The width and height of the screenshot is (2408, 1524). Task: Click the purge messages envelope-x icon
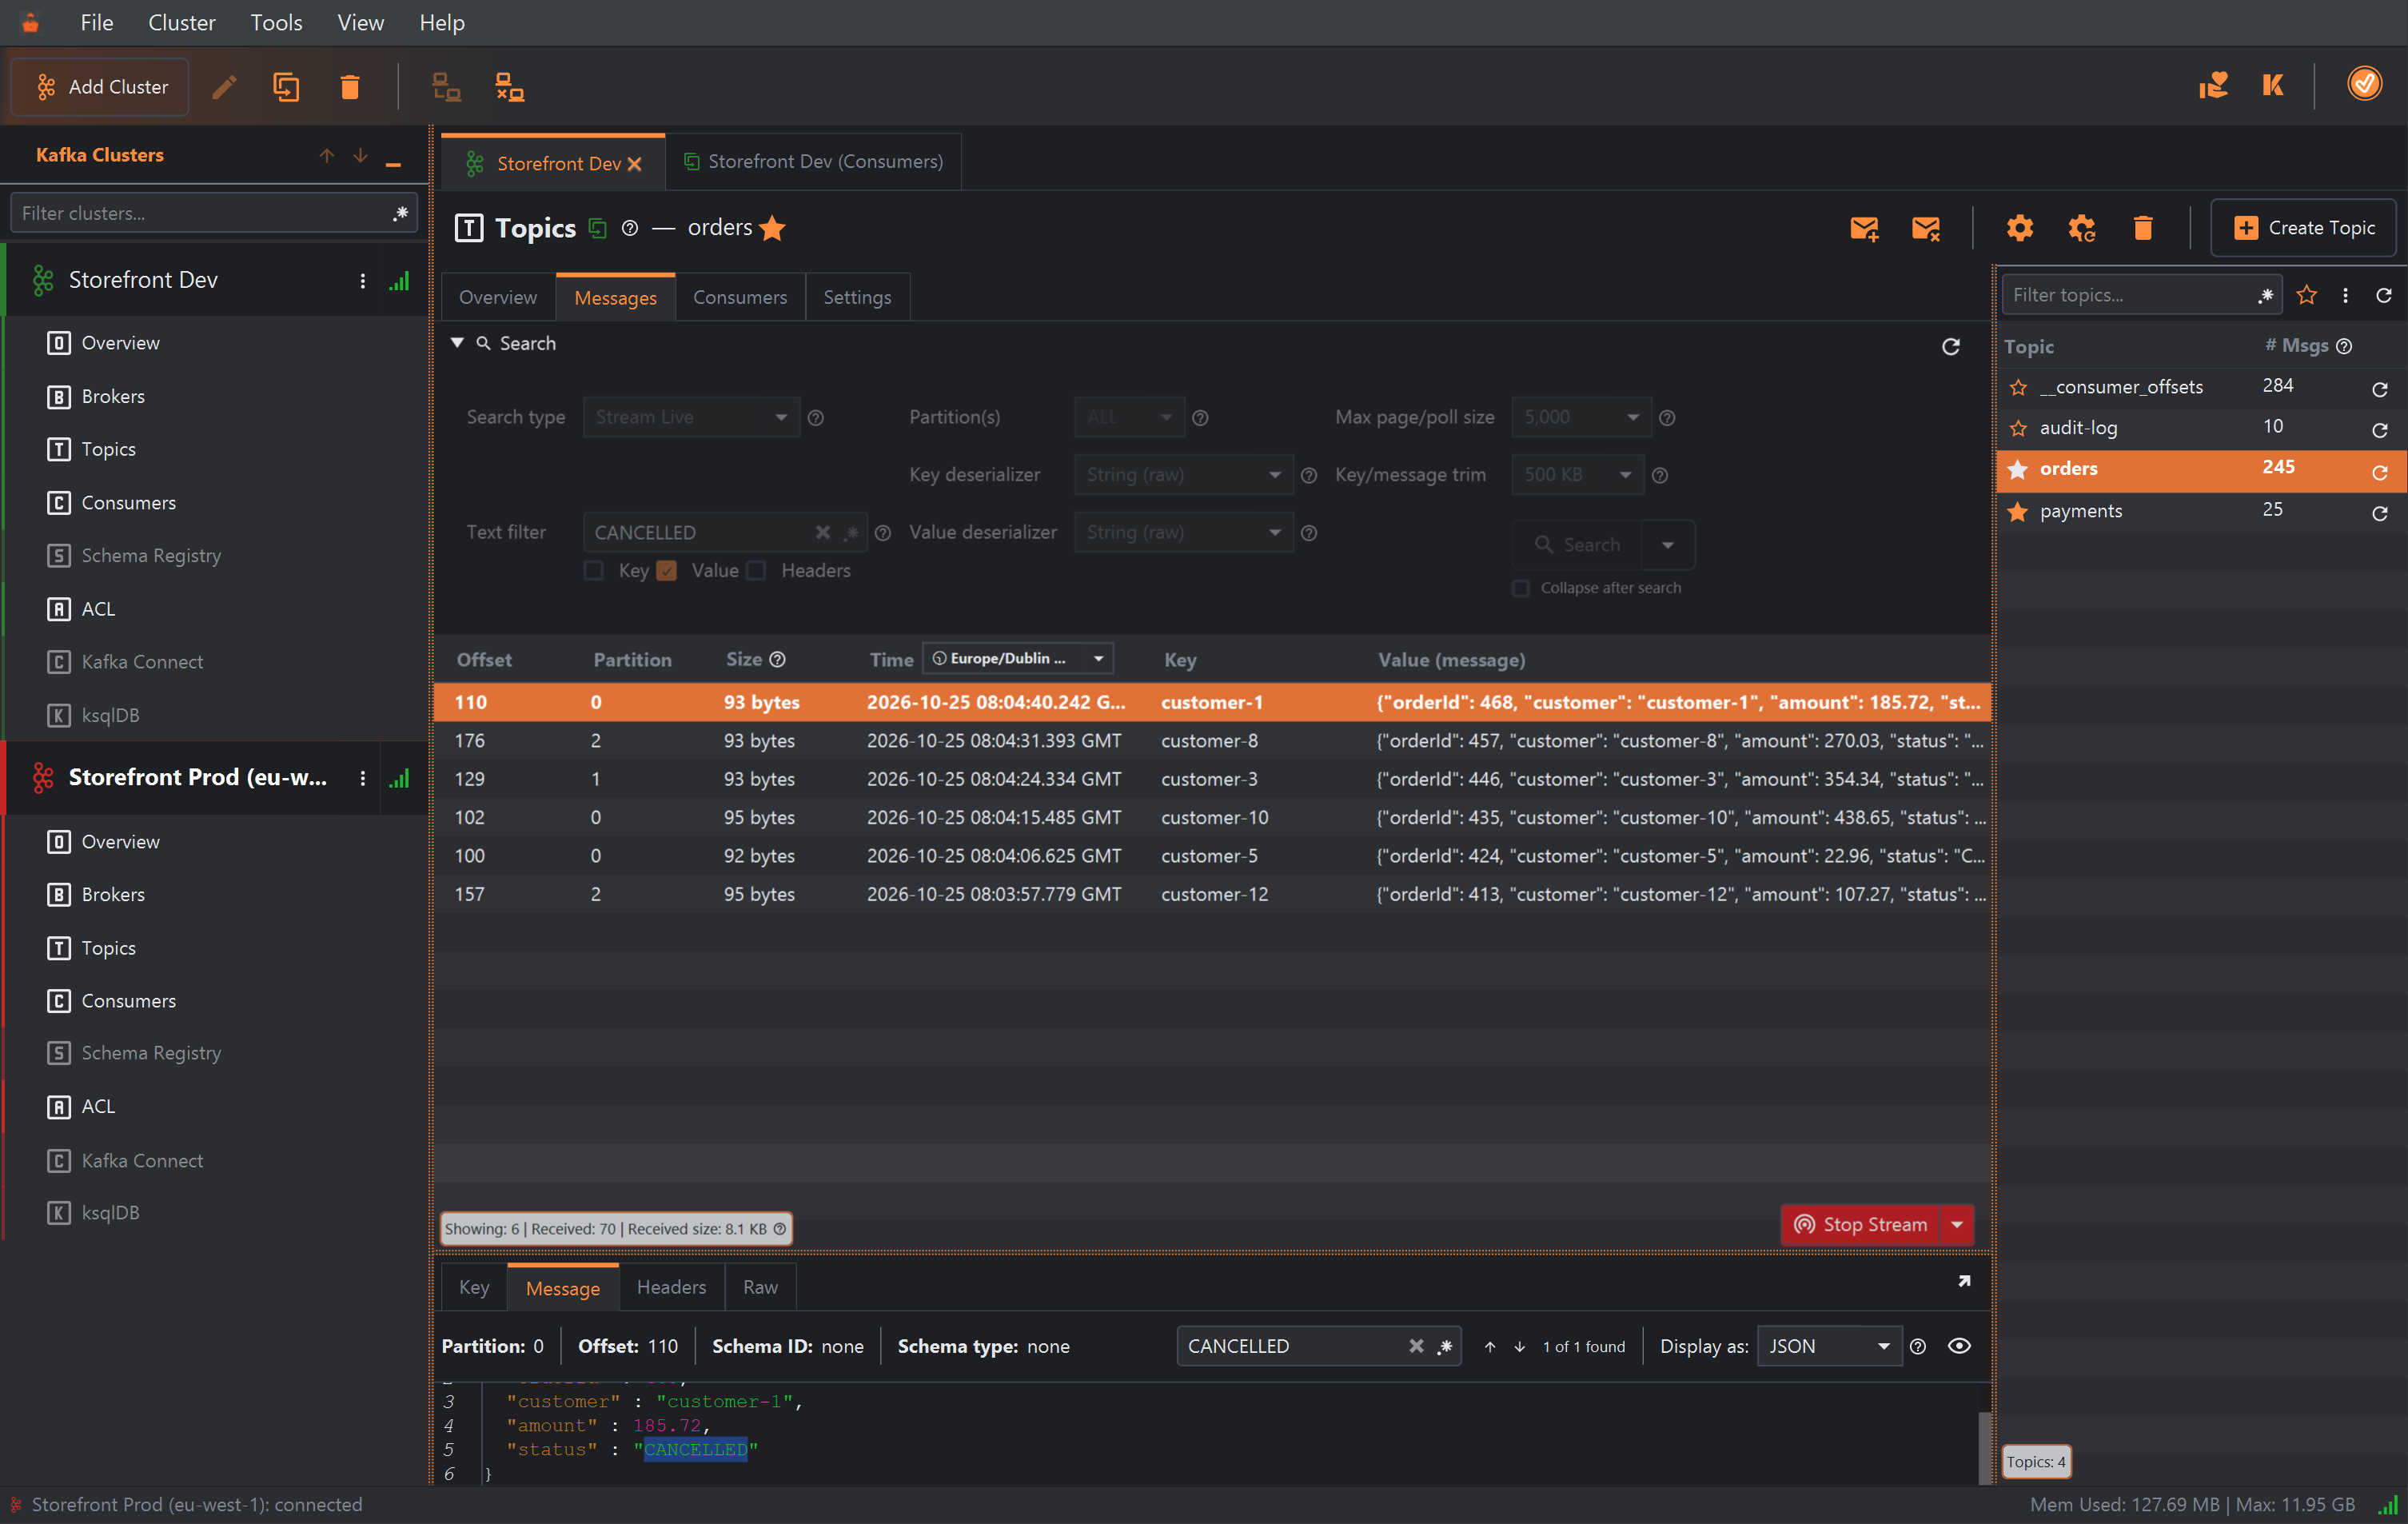pyautogui.click(x=1926, y=228)
